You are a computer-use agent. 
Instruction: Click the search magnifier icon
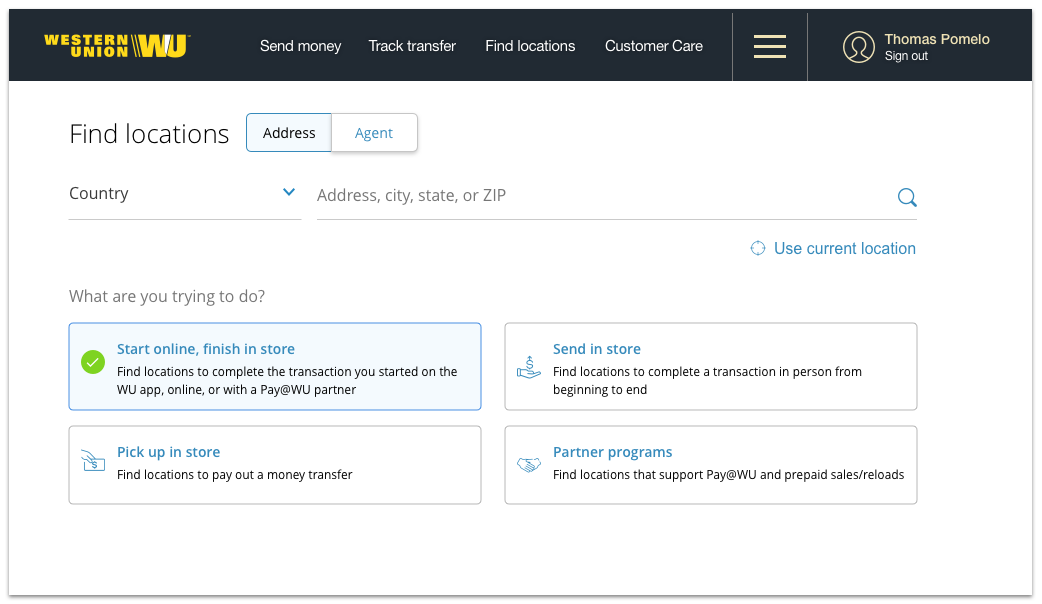[x=906, y=197]
